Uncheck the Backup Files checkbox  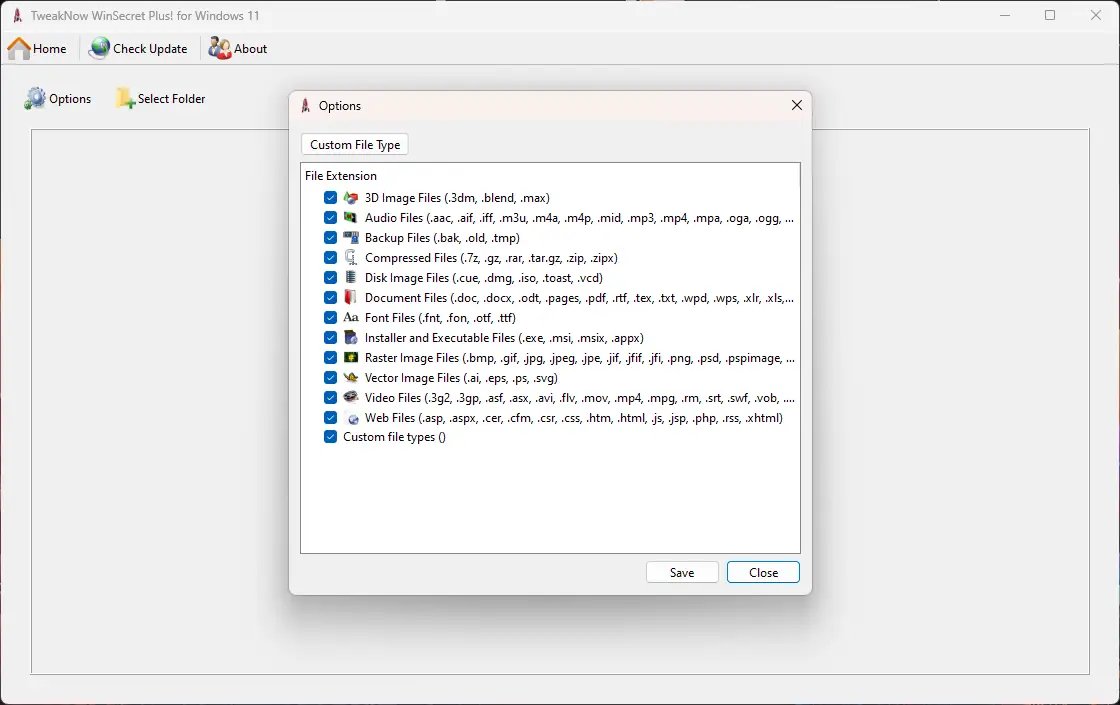coord(330,238)
